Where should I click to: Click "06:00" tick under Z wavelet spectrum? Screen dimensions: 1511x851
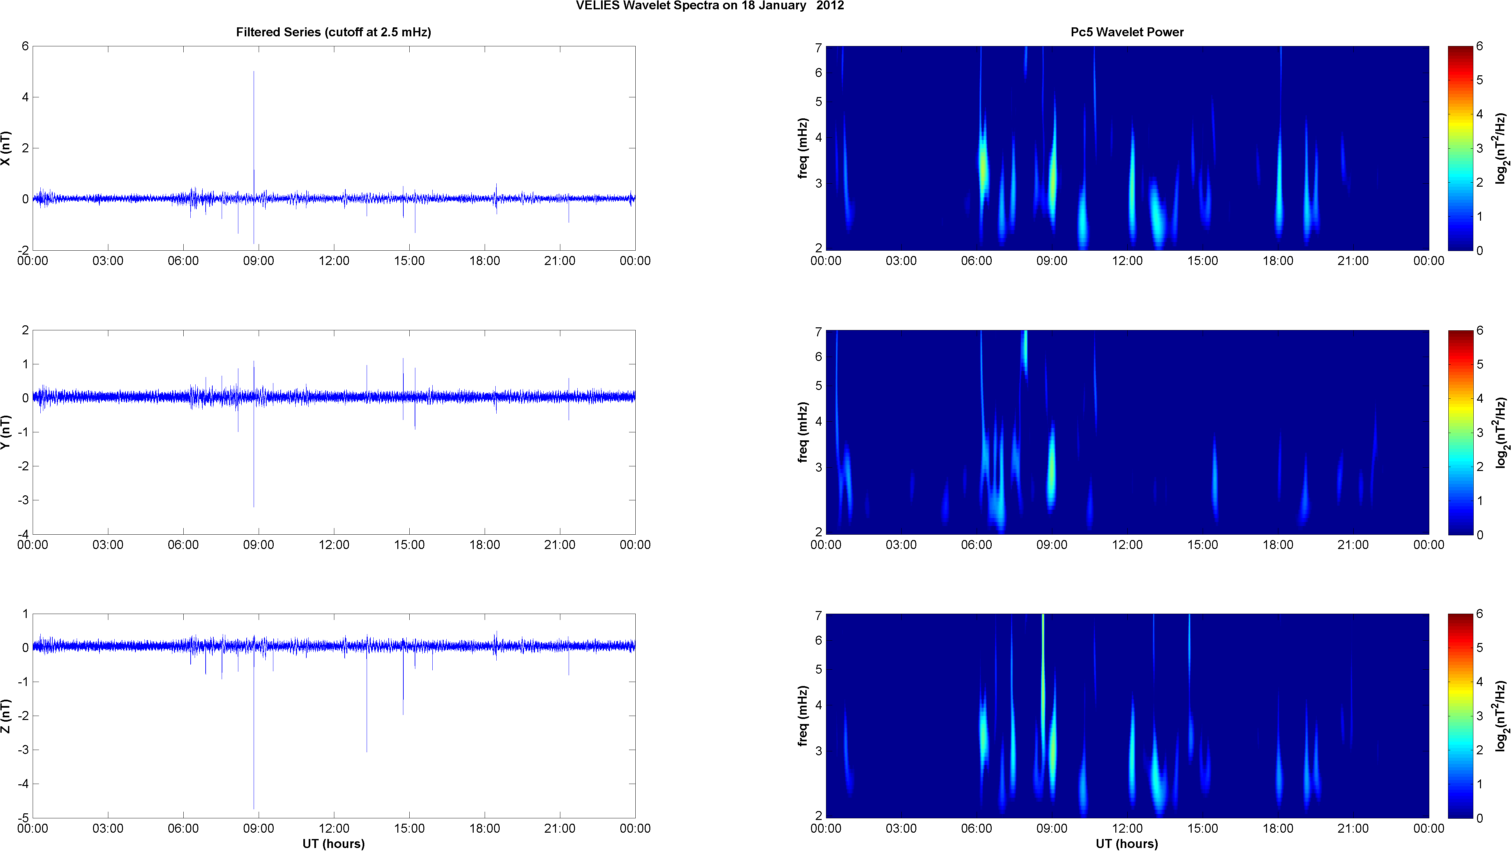pos(977,829)
